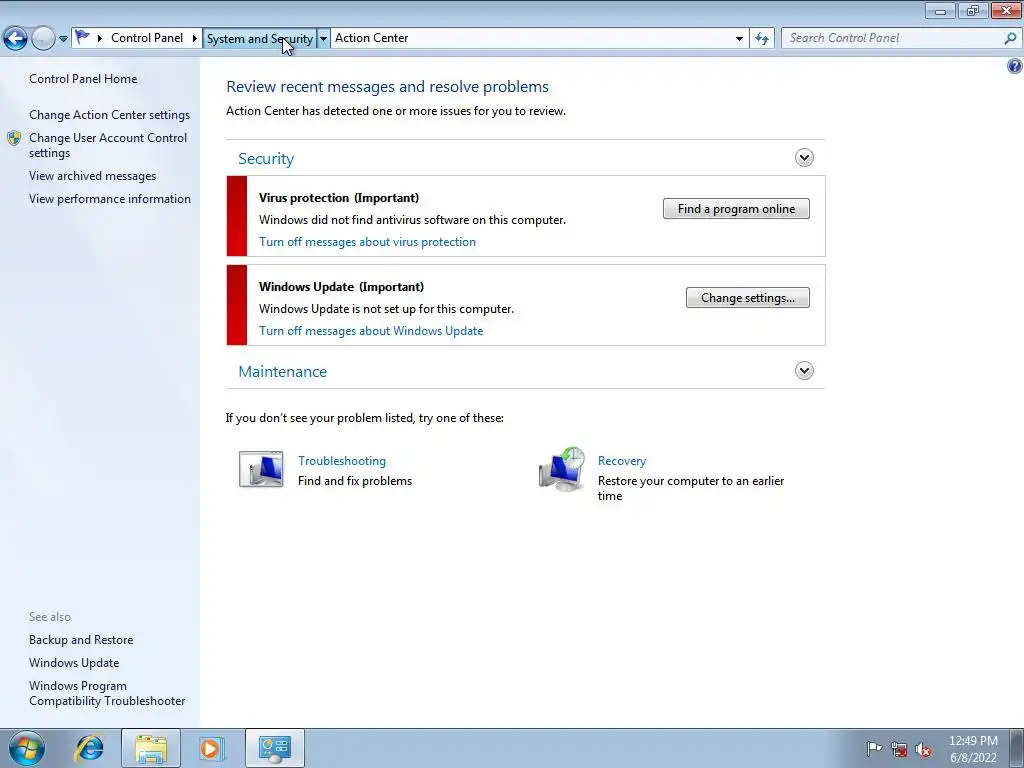Viewport: 1024px width, 768px height.
Task: Open the Windows Start menu orb
Action: point(27,748)
